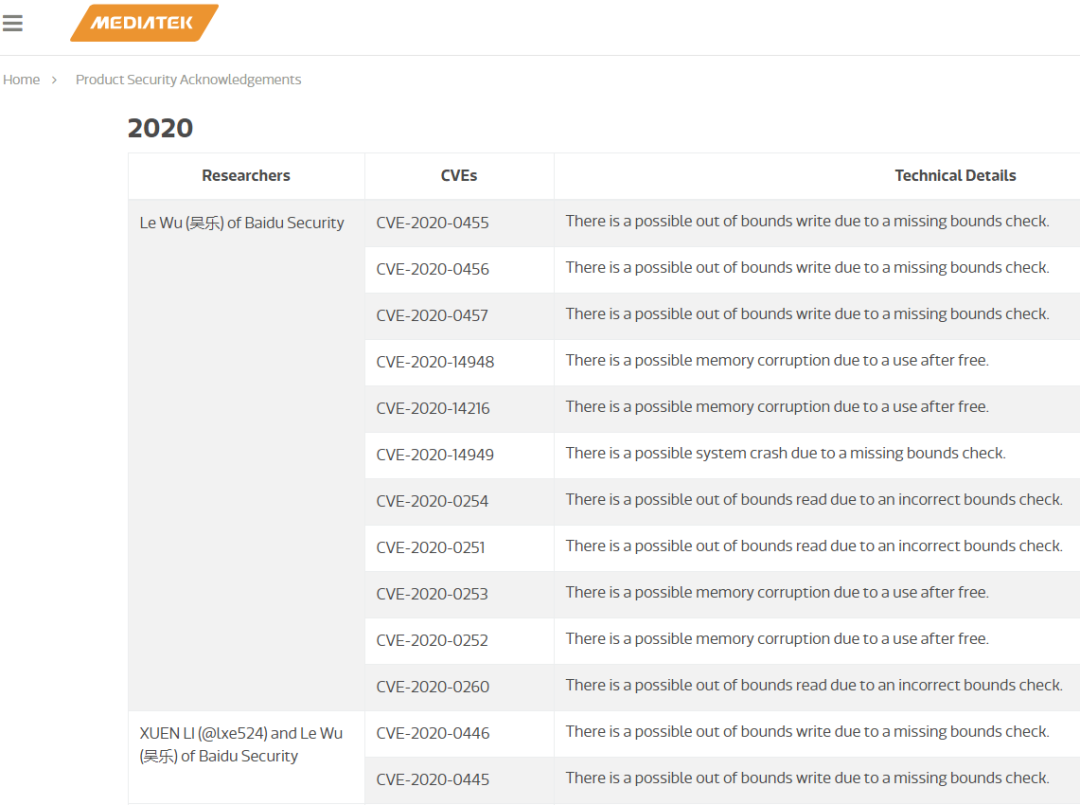The width and height of the screenshot is (1080, 805).
Task: Select the CVE-2020-14949 cell
Action: 459,455
